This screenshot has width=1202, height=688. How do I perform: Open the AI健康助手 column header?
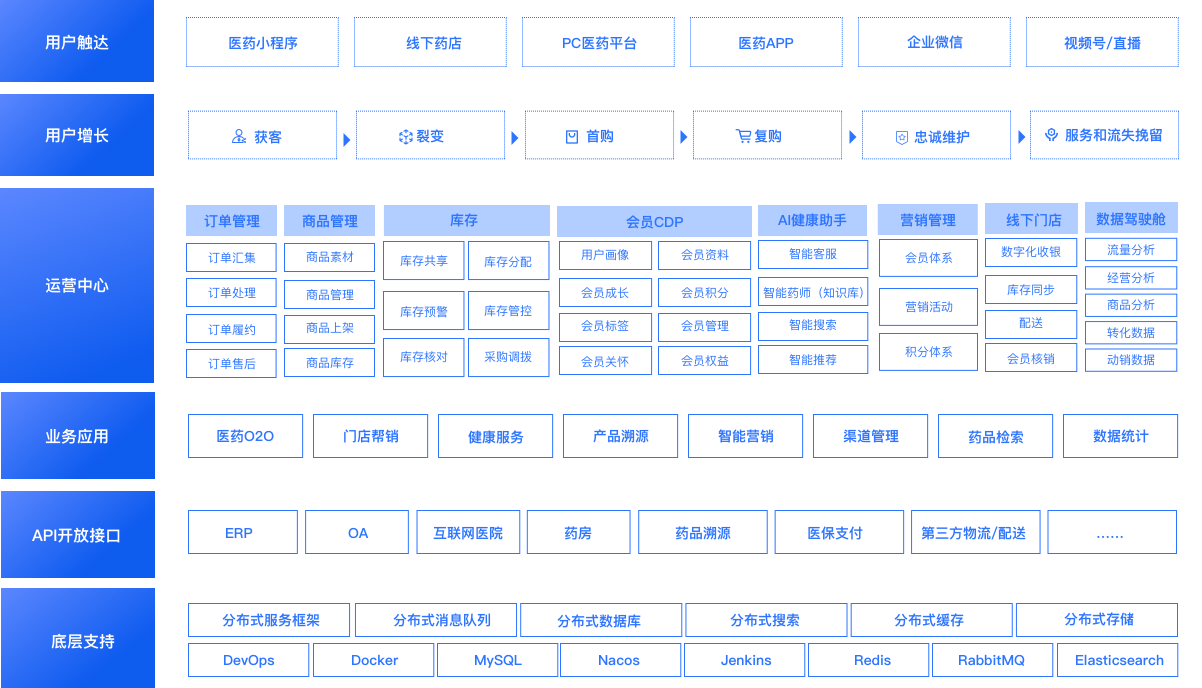coord(812,220)
